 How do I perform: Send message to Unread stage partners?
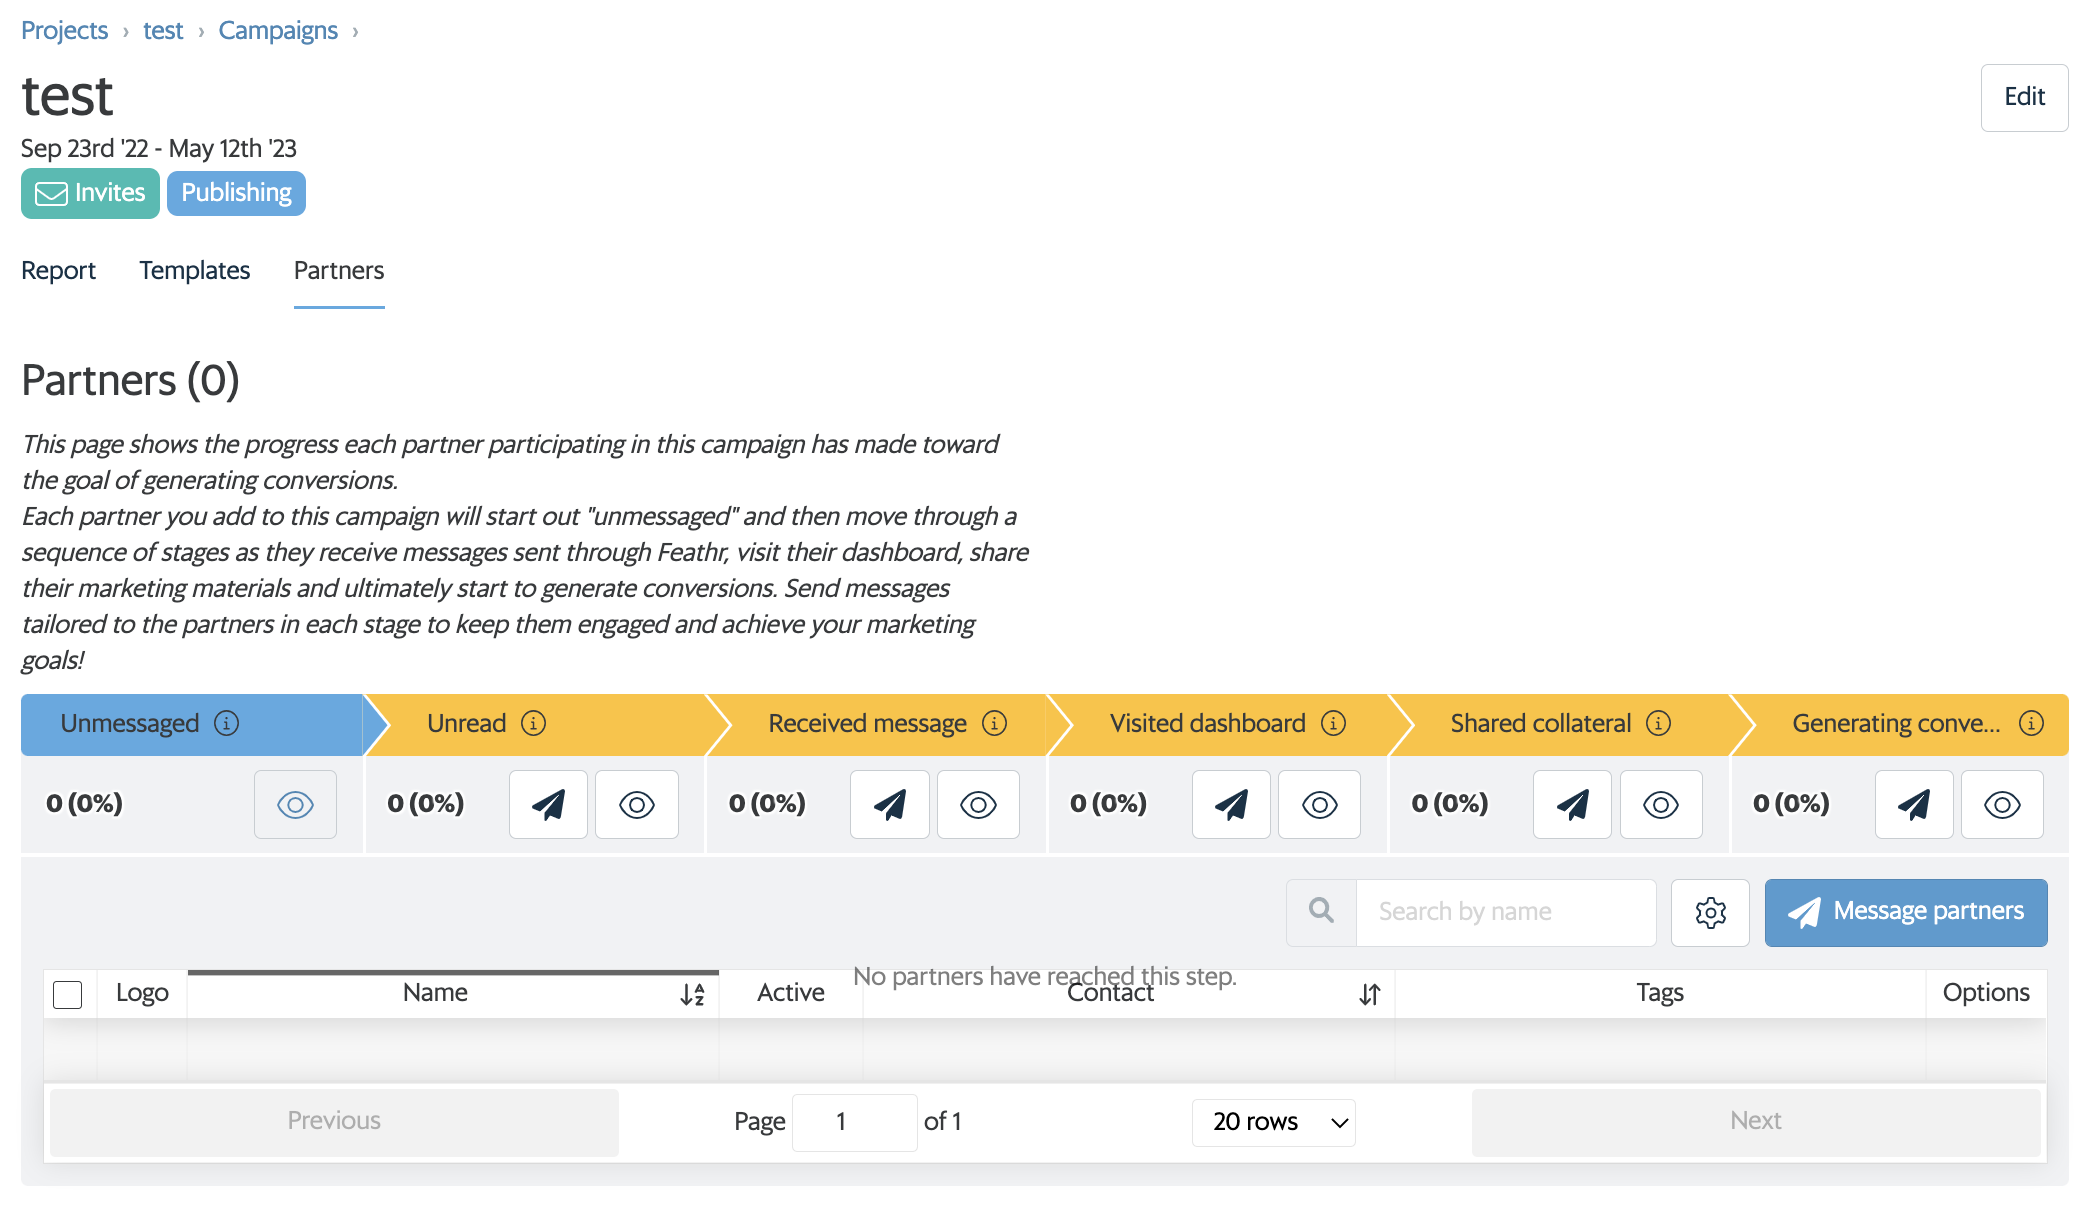548,804
